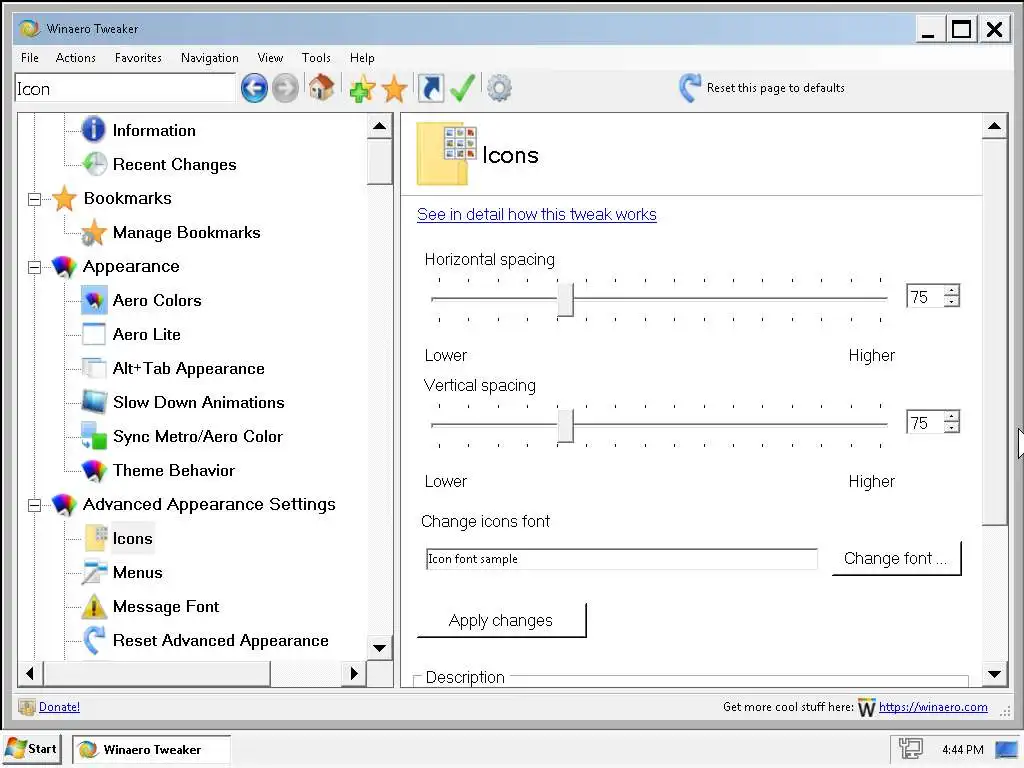The height and width of the screenshot is (768, 1024).
Task: Click the Information tree icon
Action: click(x=93, y=129)
